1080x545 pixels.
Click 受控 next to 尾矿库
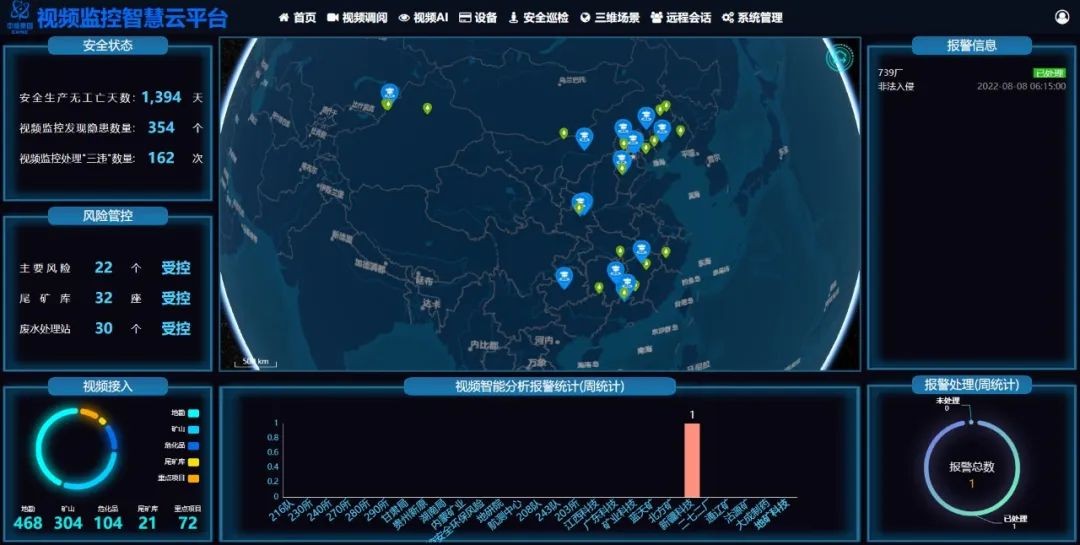tap(176, 298)
